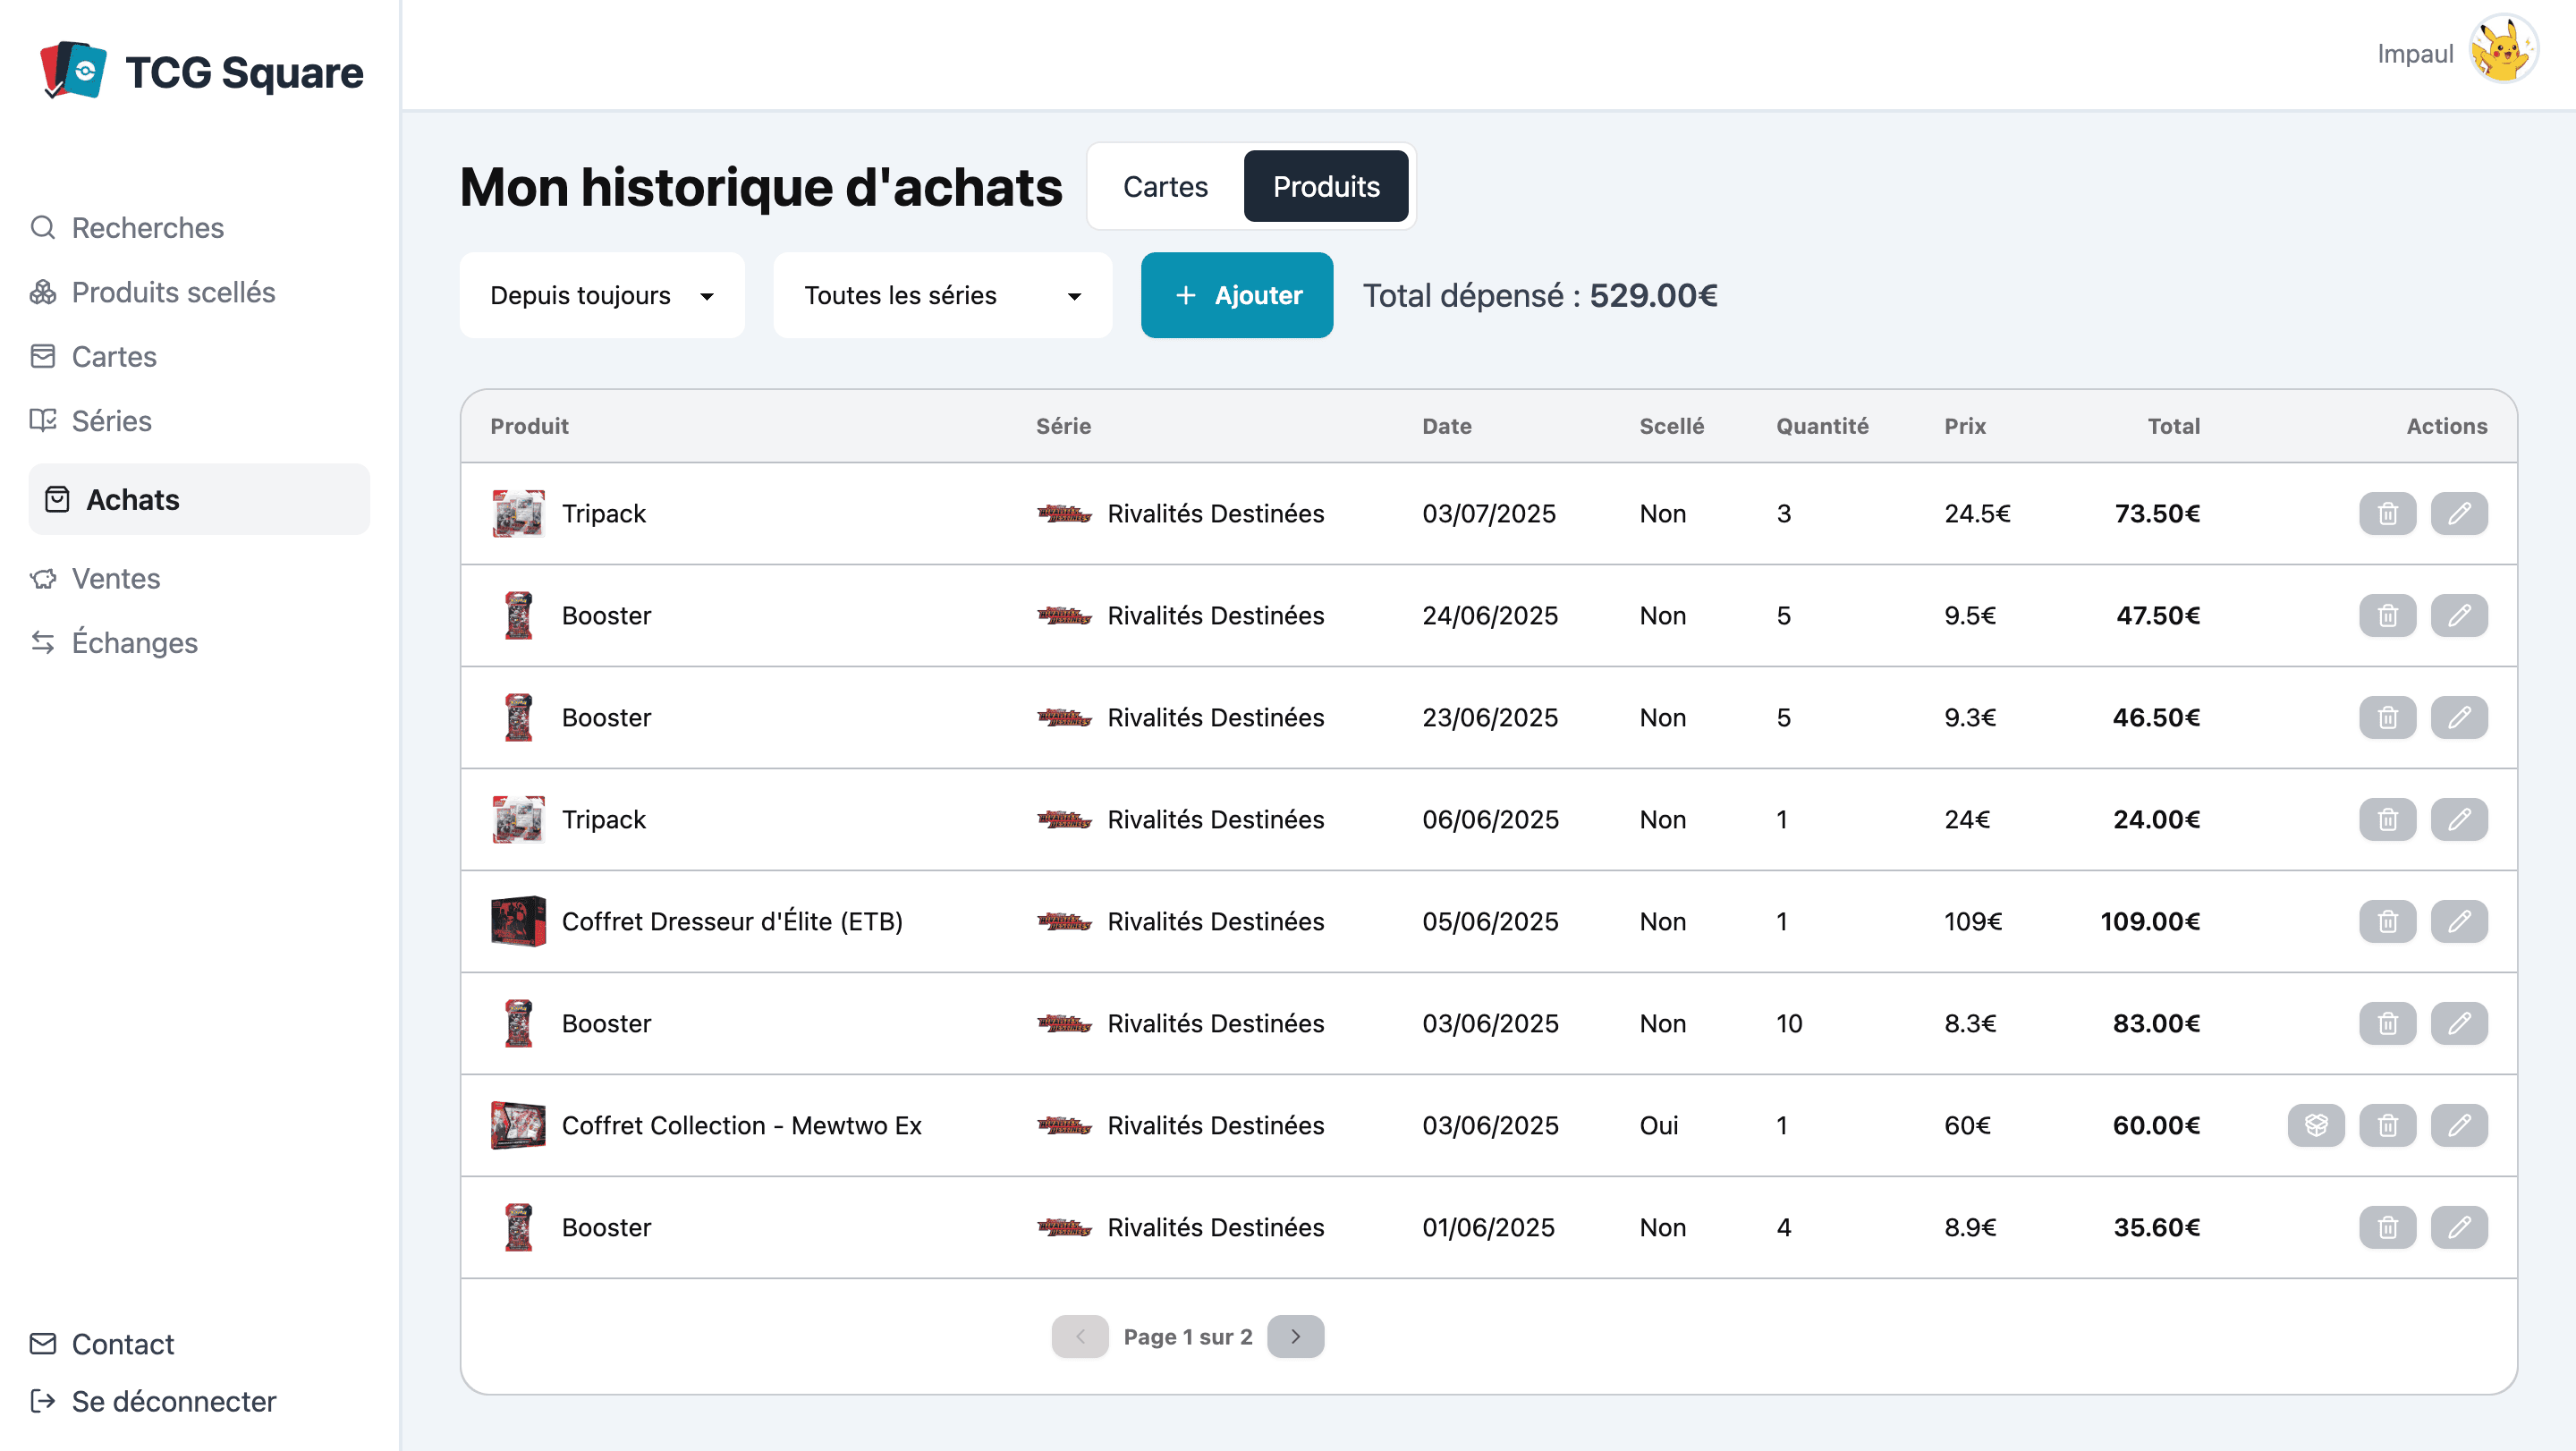2576x1451 pixels.
Task: Click Se déconnecter to log out
Action: [x=173, y=1401]
